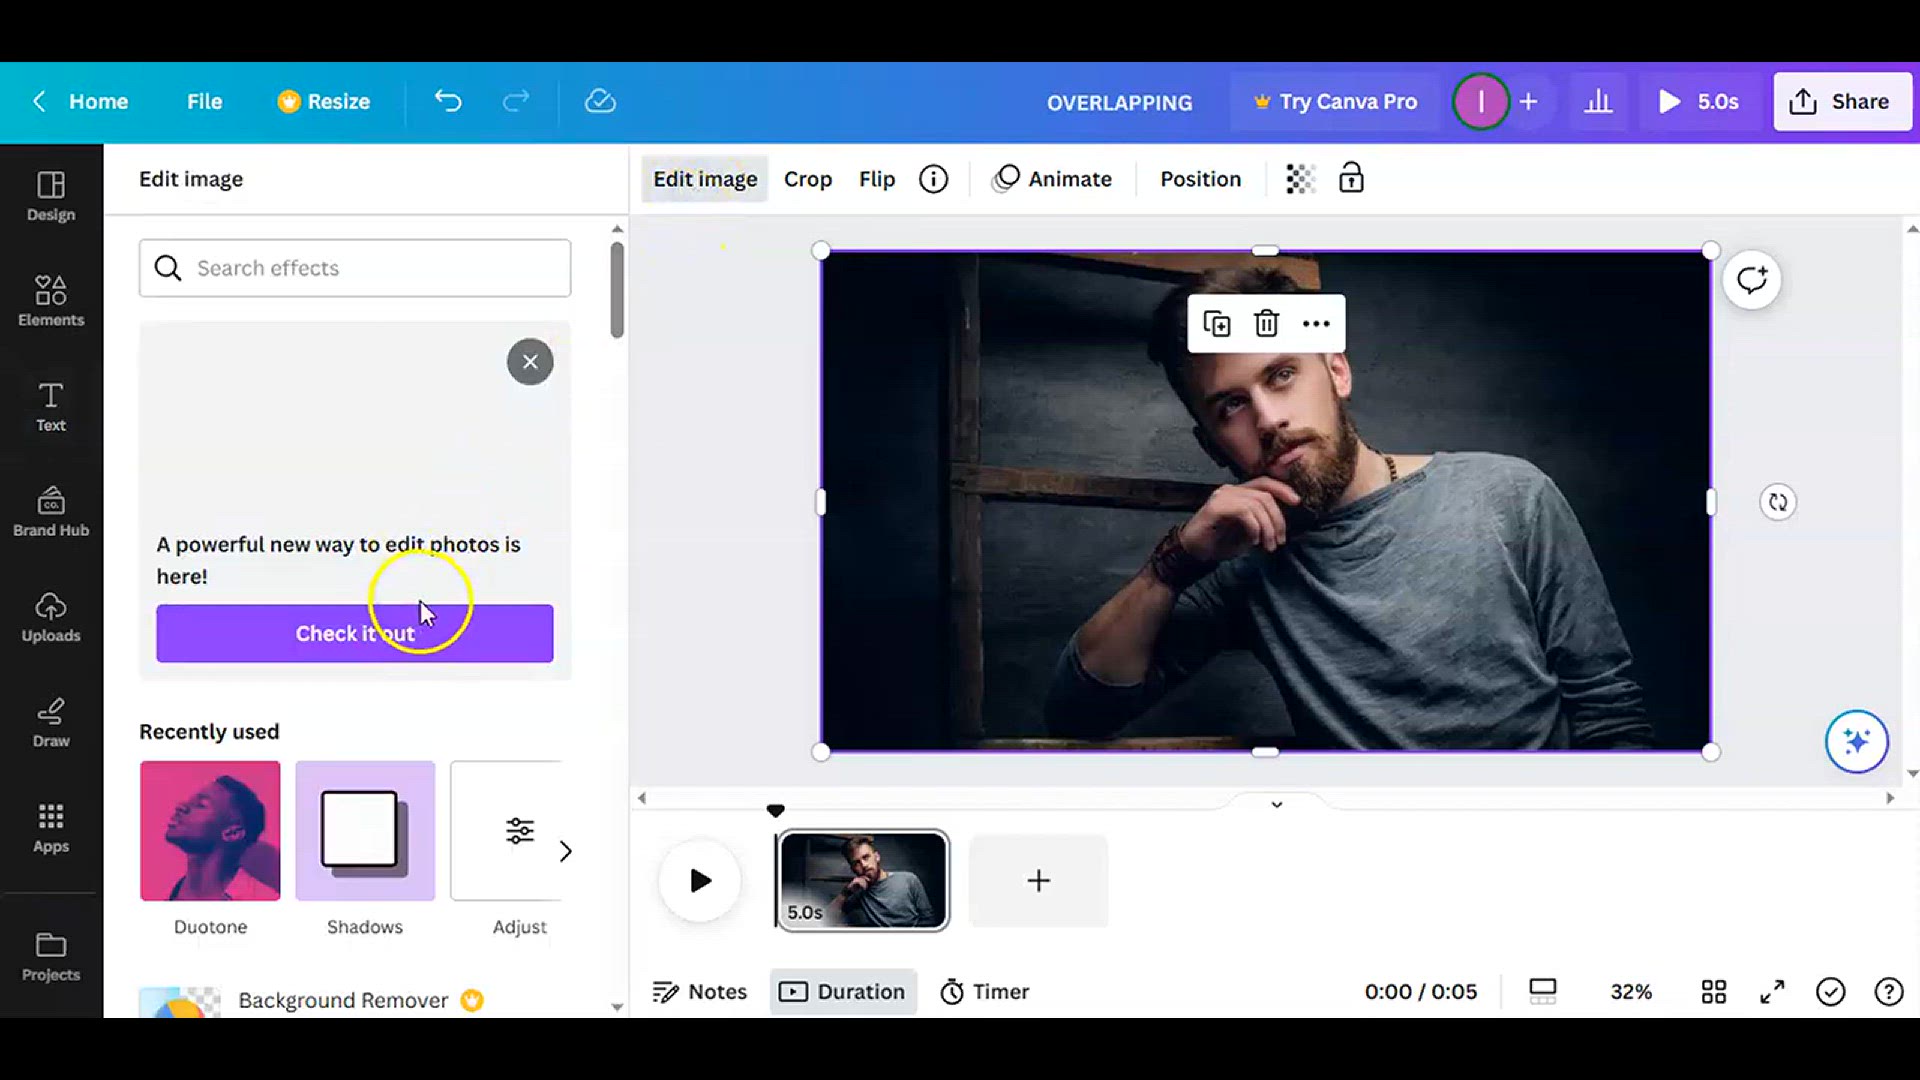Open the File menu
Screen dimensions: 1920x1080
tap(204, 101)
